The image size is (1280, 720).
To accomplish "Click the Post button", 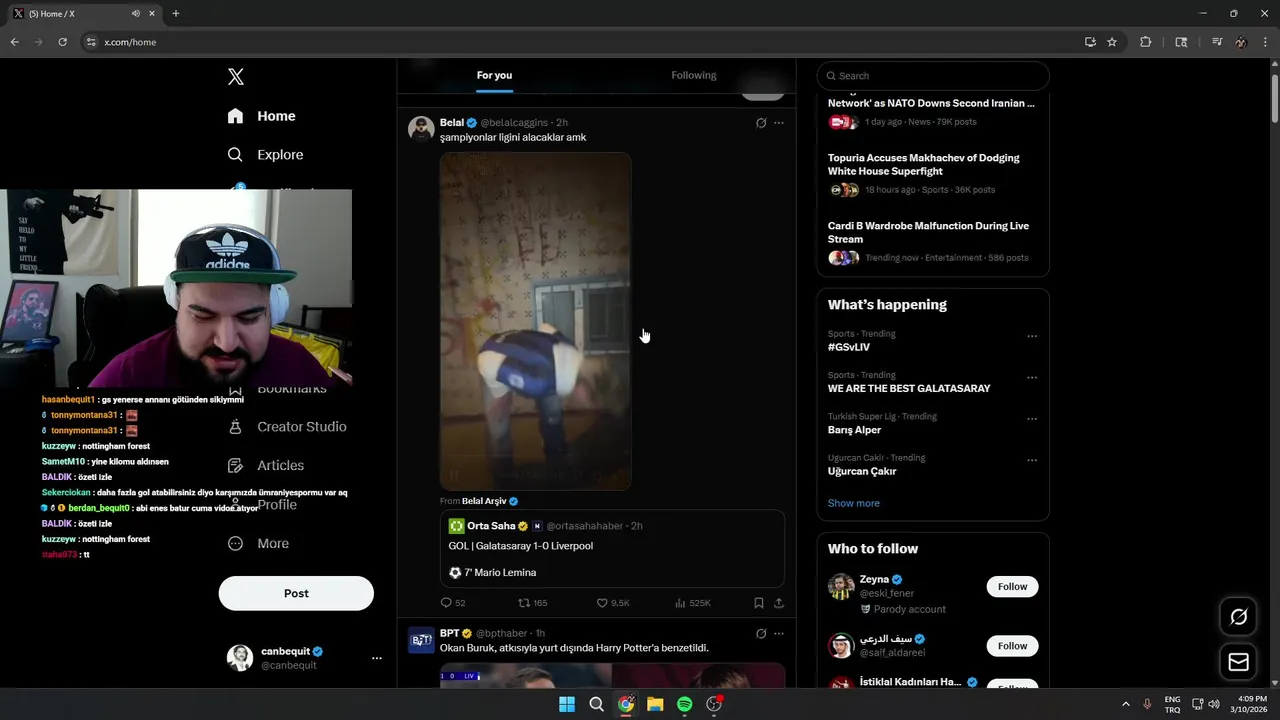I will (296, 593).
